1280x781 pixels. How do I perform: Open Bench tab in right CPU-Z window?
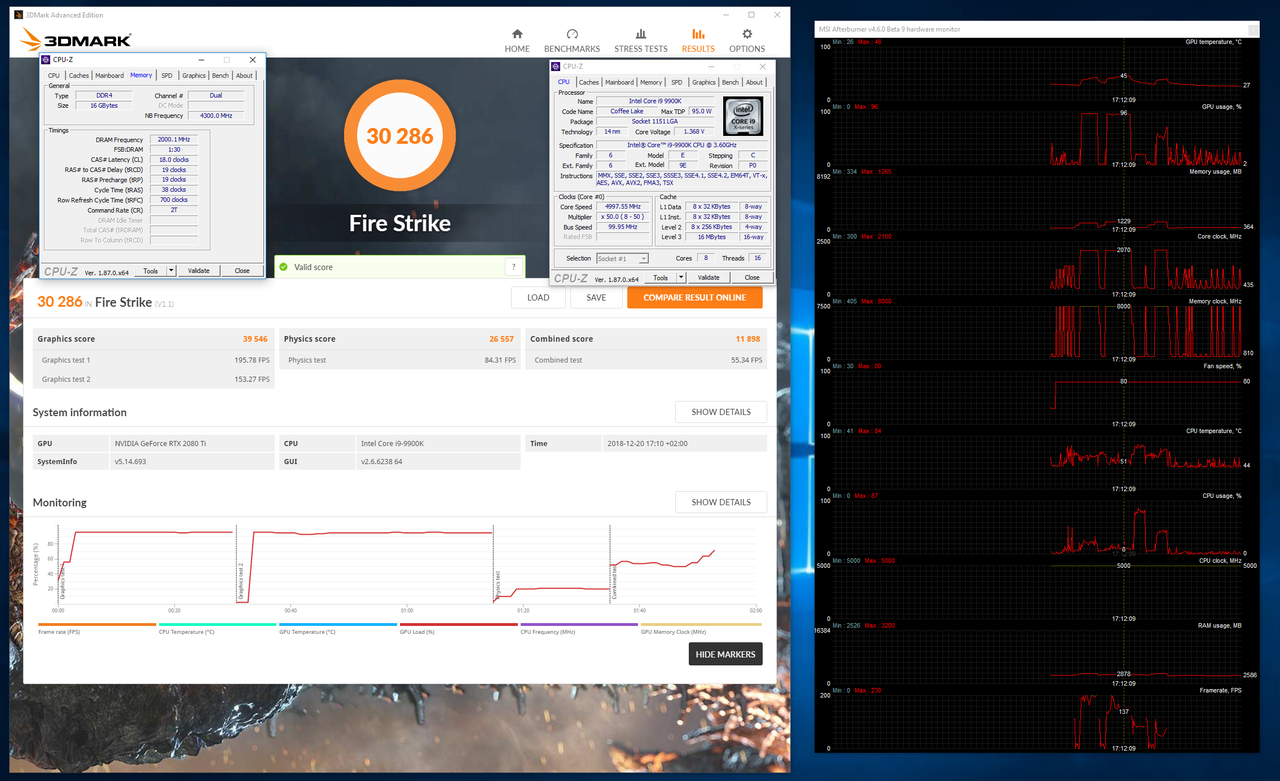pyautogui.click(x=730, y=82)
